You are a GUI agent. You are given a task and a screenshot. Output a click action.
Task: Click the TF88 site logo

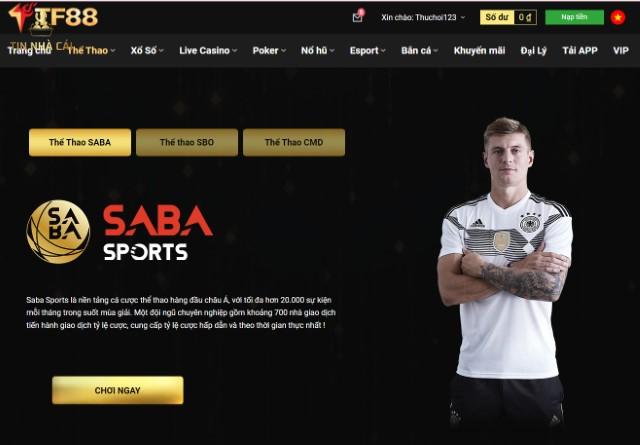coord(53,18)
